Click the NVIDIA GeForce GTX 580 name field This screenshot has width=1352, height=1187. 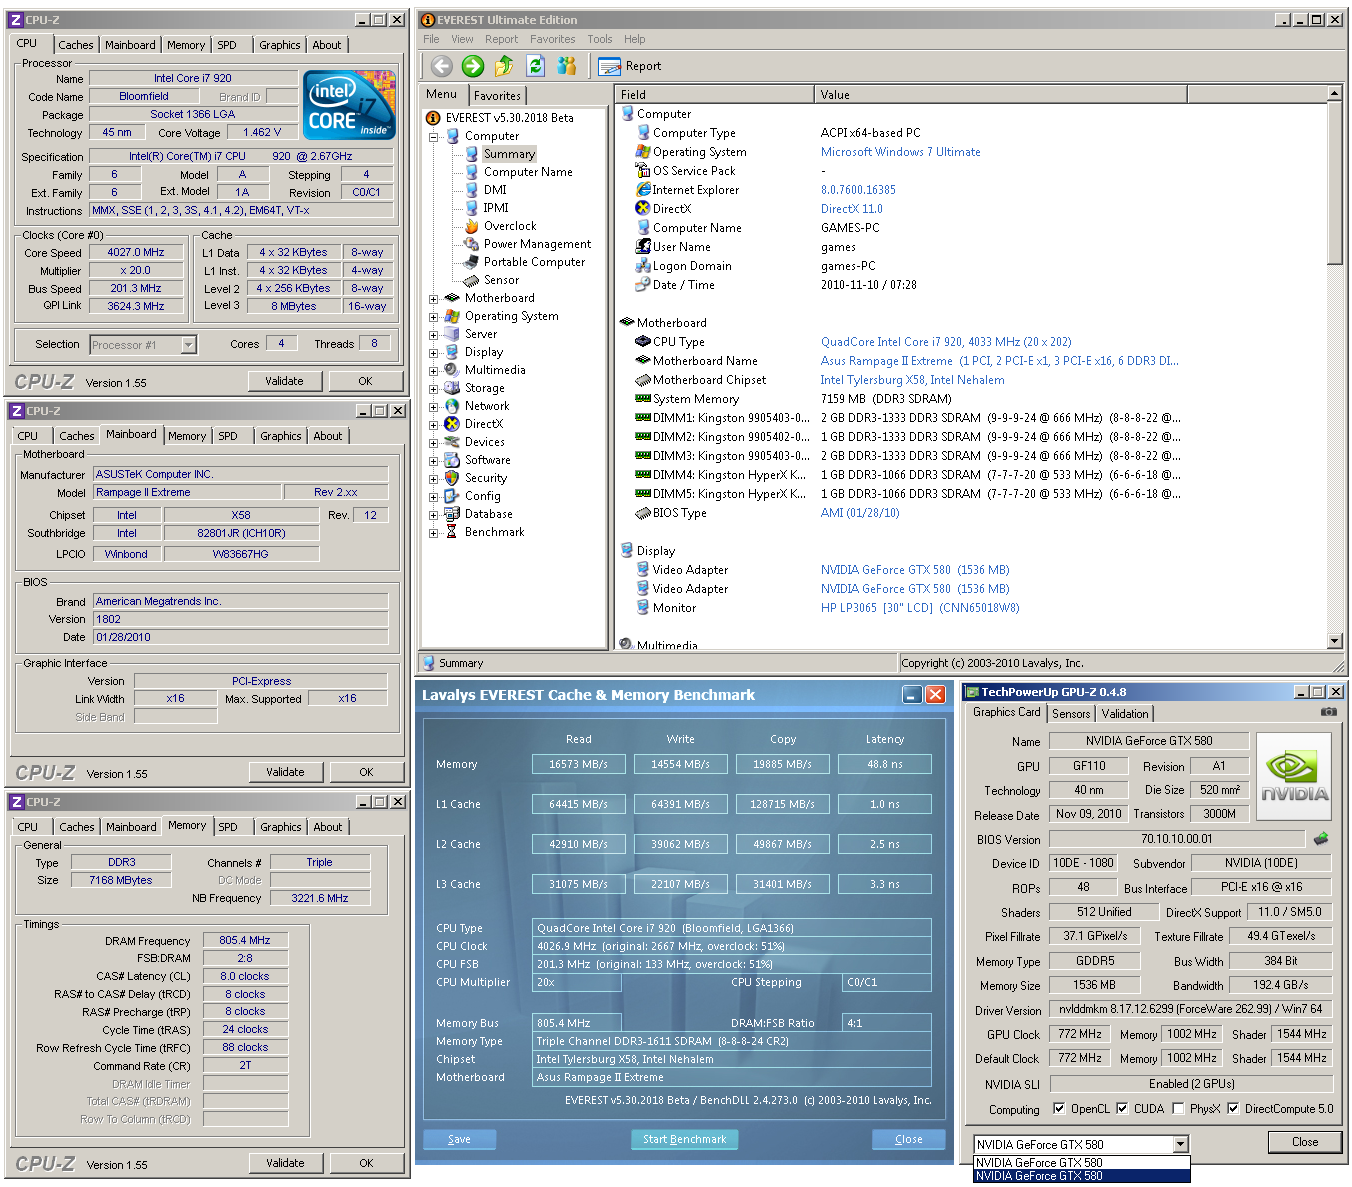coord(1149,741)
